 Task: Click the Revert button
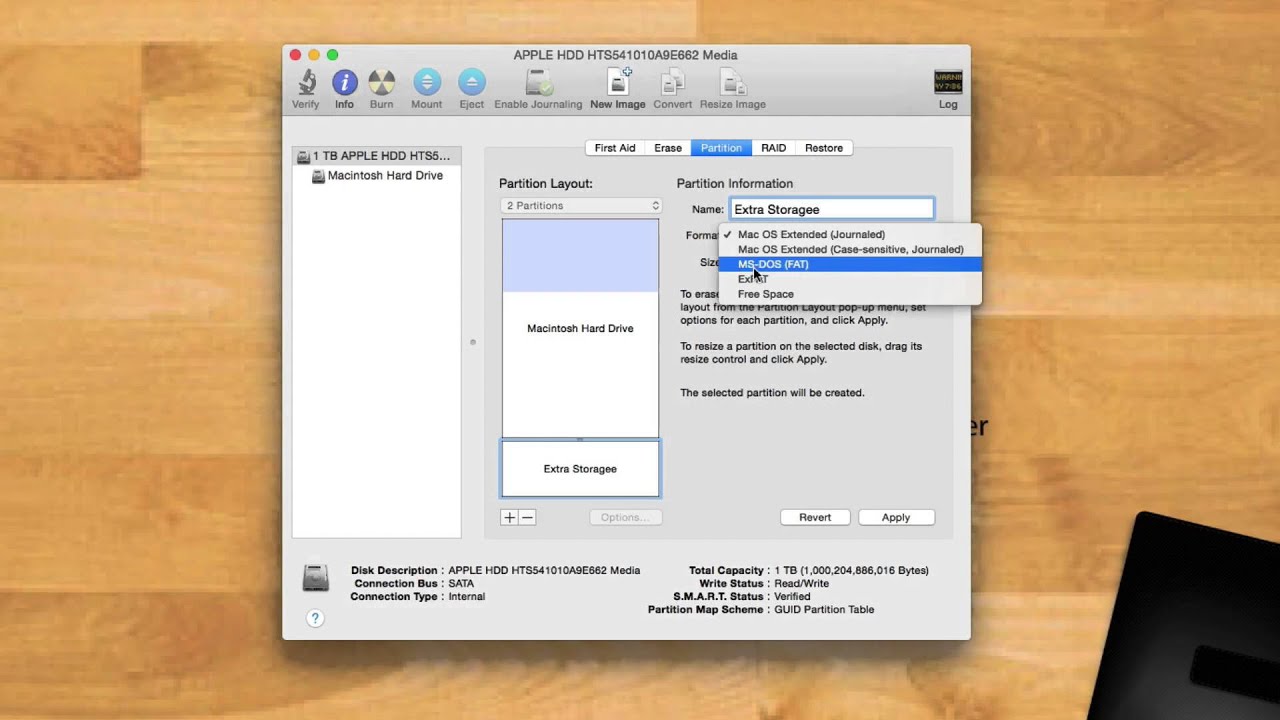(815, 517)
